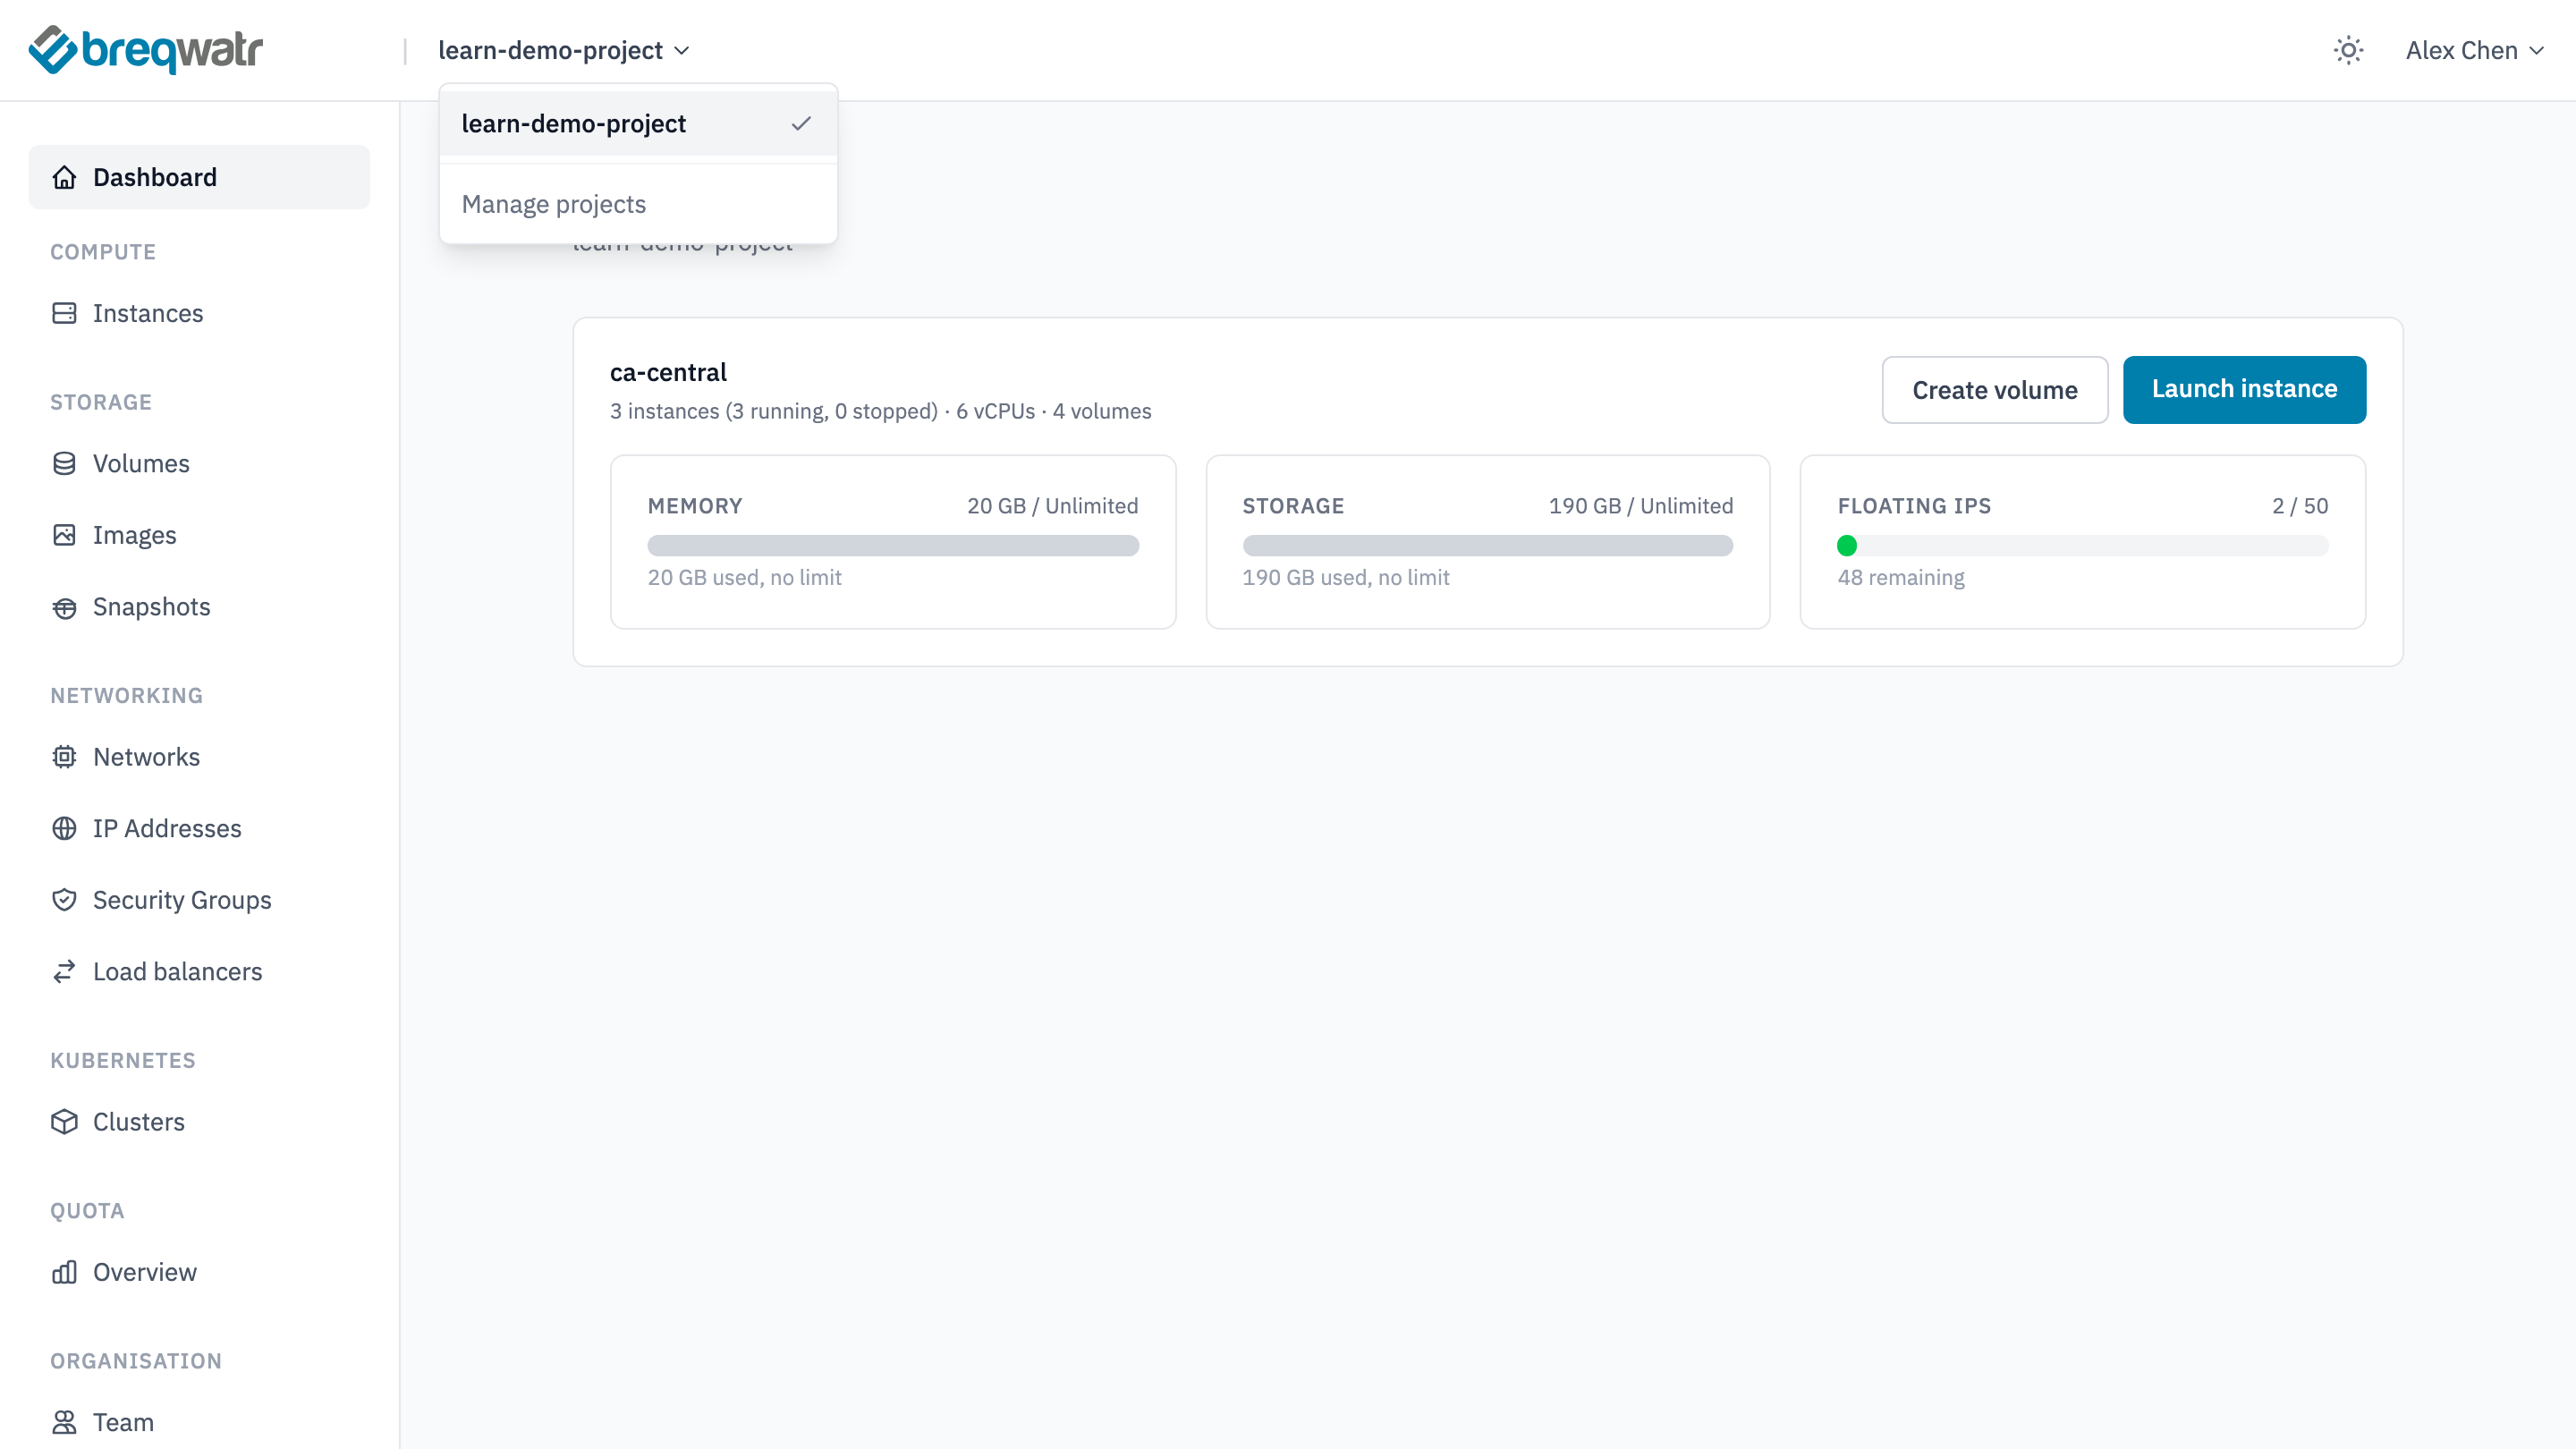This screenshot has width=2576, height=1449.
Task: Open Networks in the sidebar
Action: click(199, 757)
